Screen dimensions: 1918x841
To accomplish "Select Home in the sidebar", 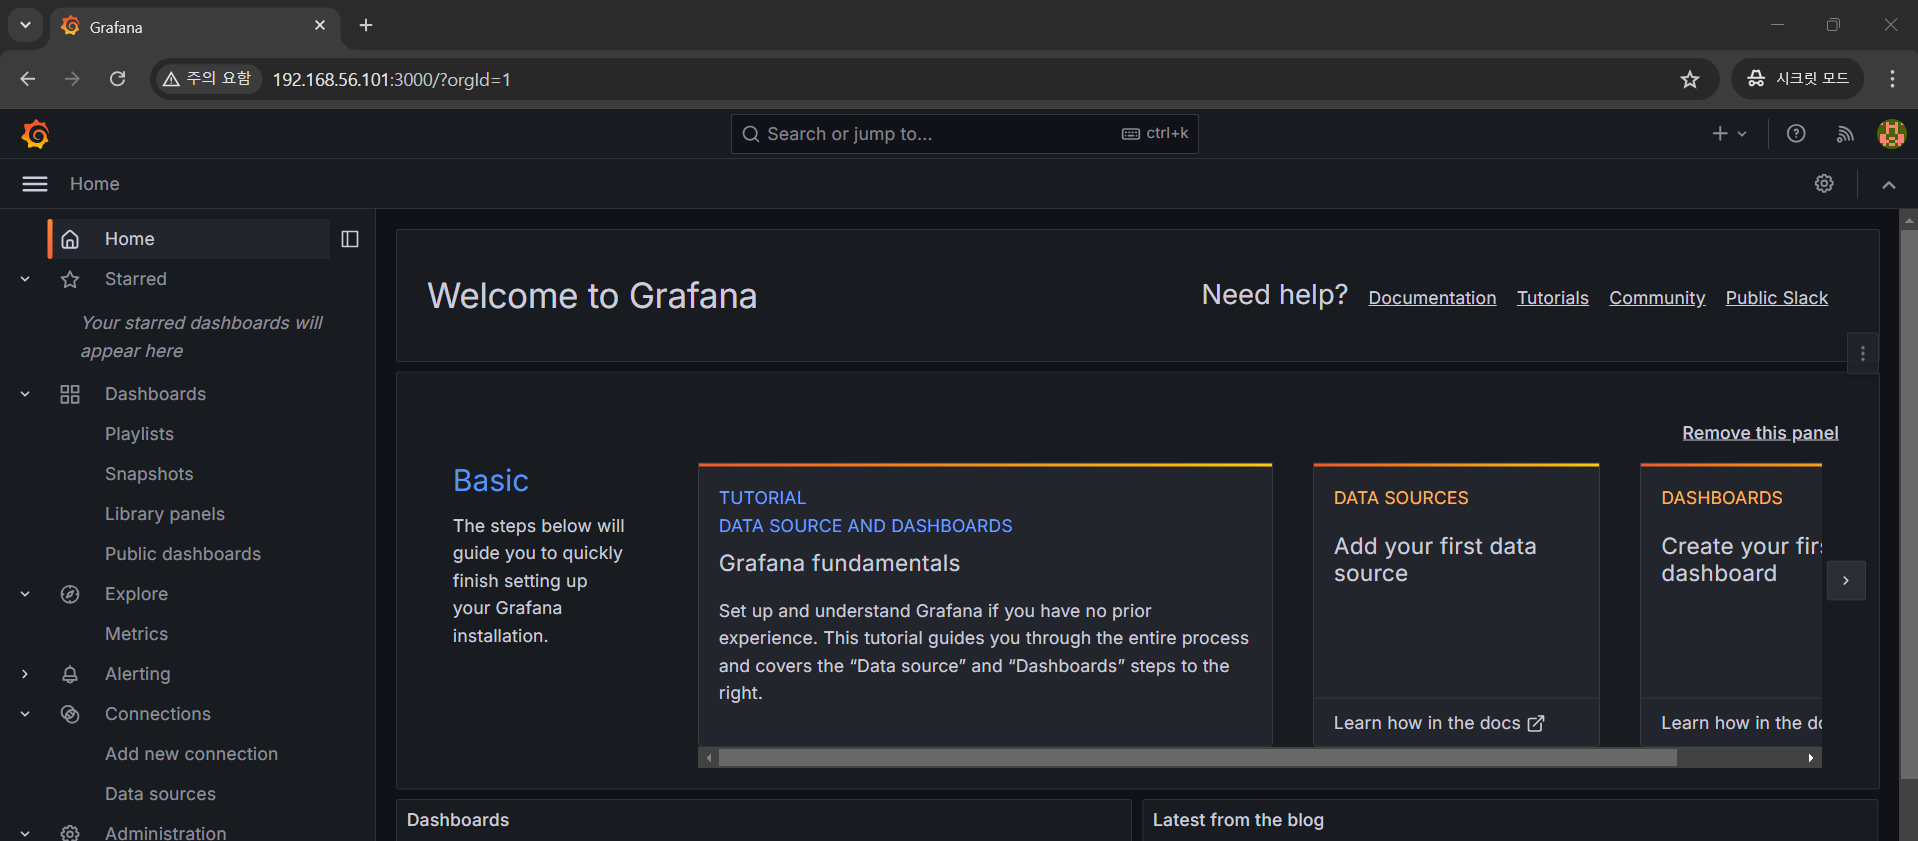I will (190, 239).
